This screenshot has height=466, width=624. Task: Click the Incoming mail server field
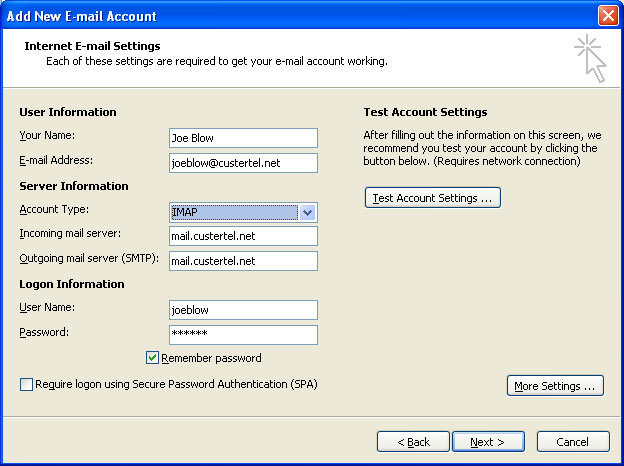click(243, 236)
